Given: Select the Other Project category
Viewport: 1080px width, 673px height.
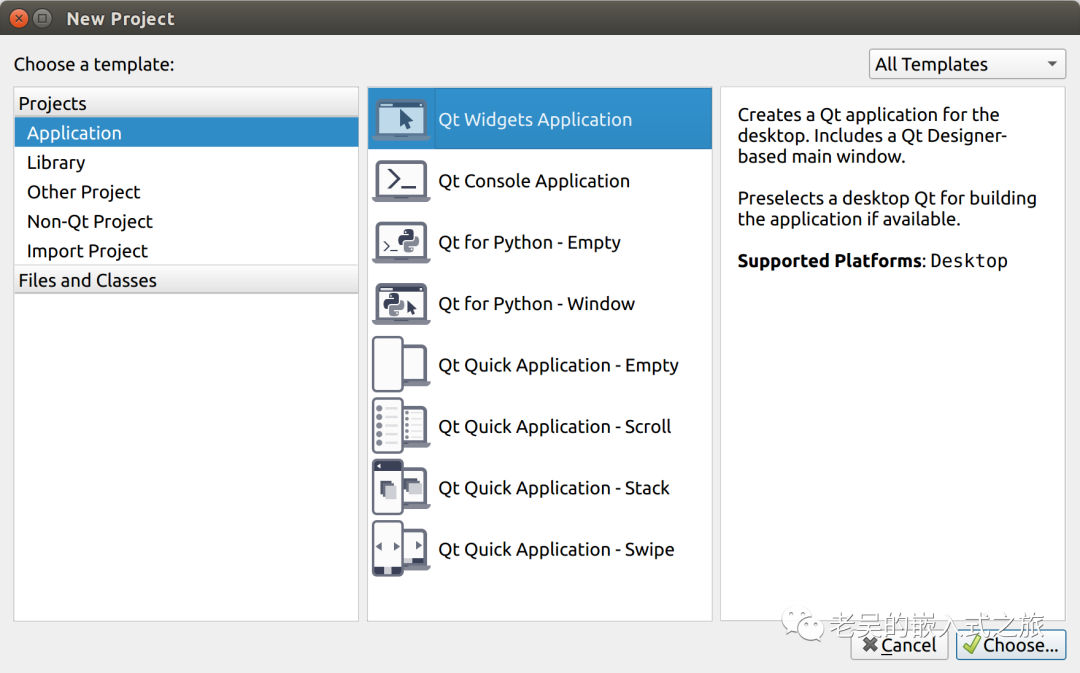Looking at the screenshot, I should click(186, 191).
